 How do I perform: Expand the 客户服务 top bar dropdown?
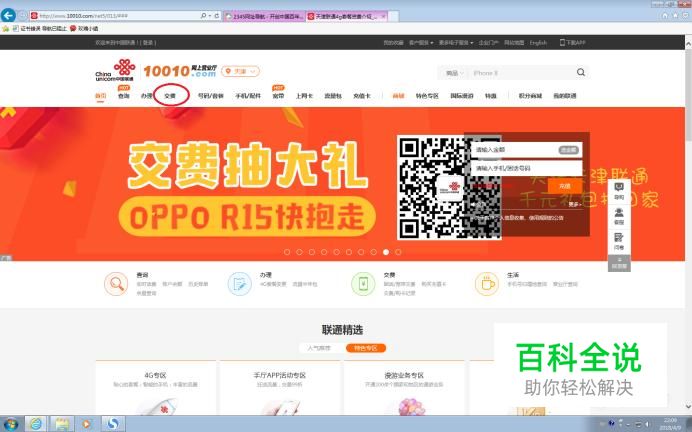click(x=421, y=43)
